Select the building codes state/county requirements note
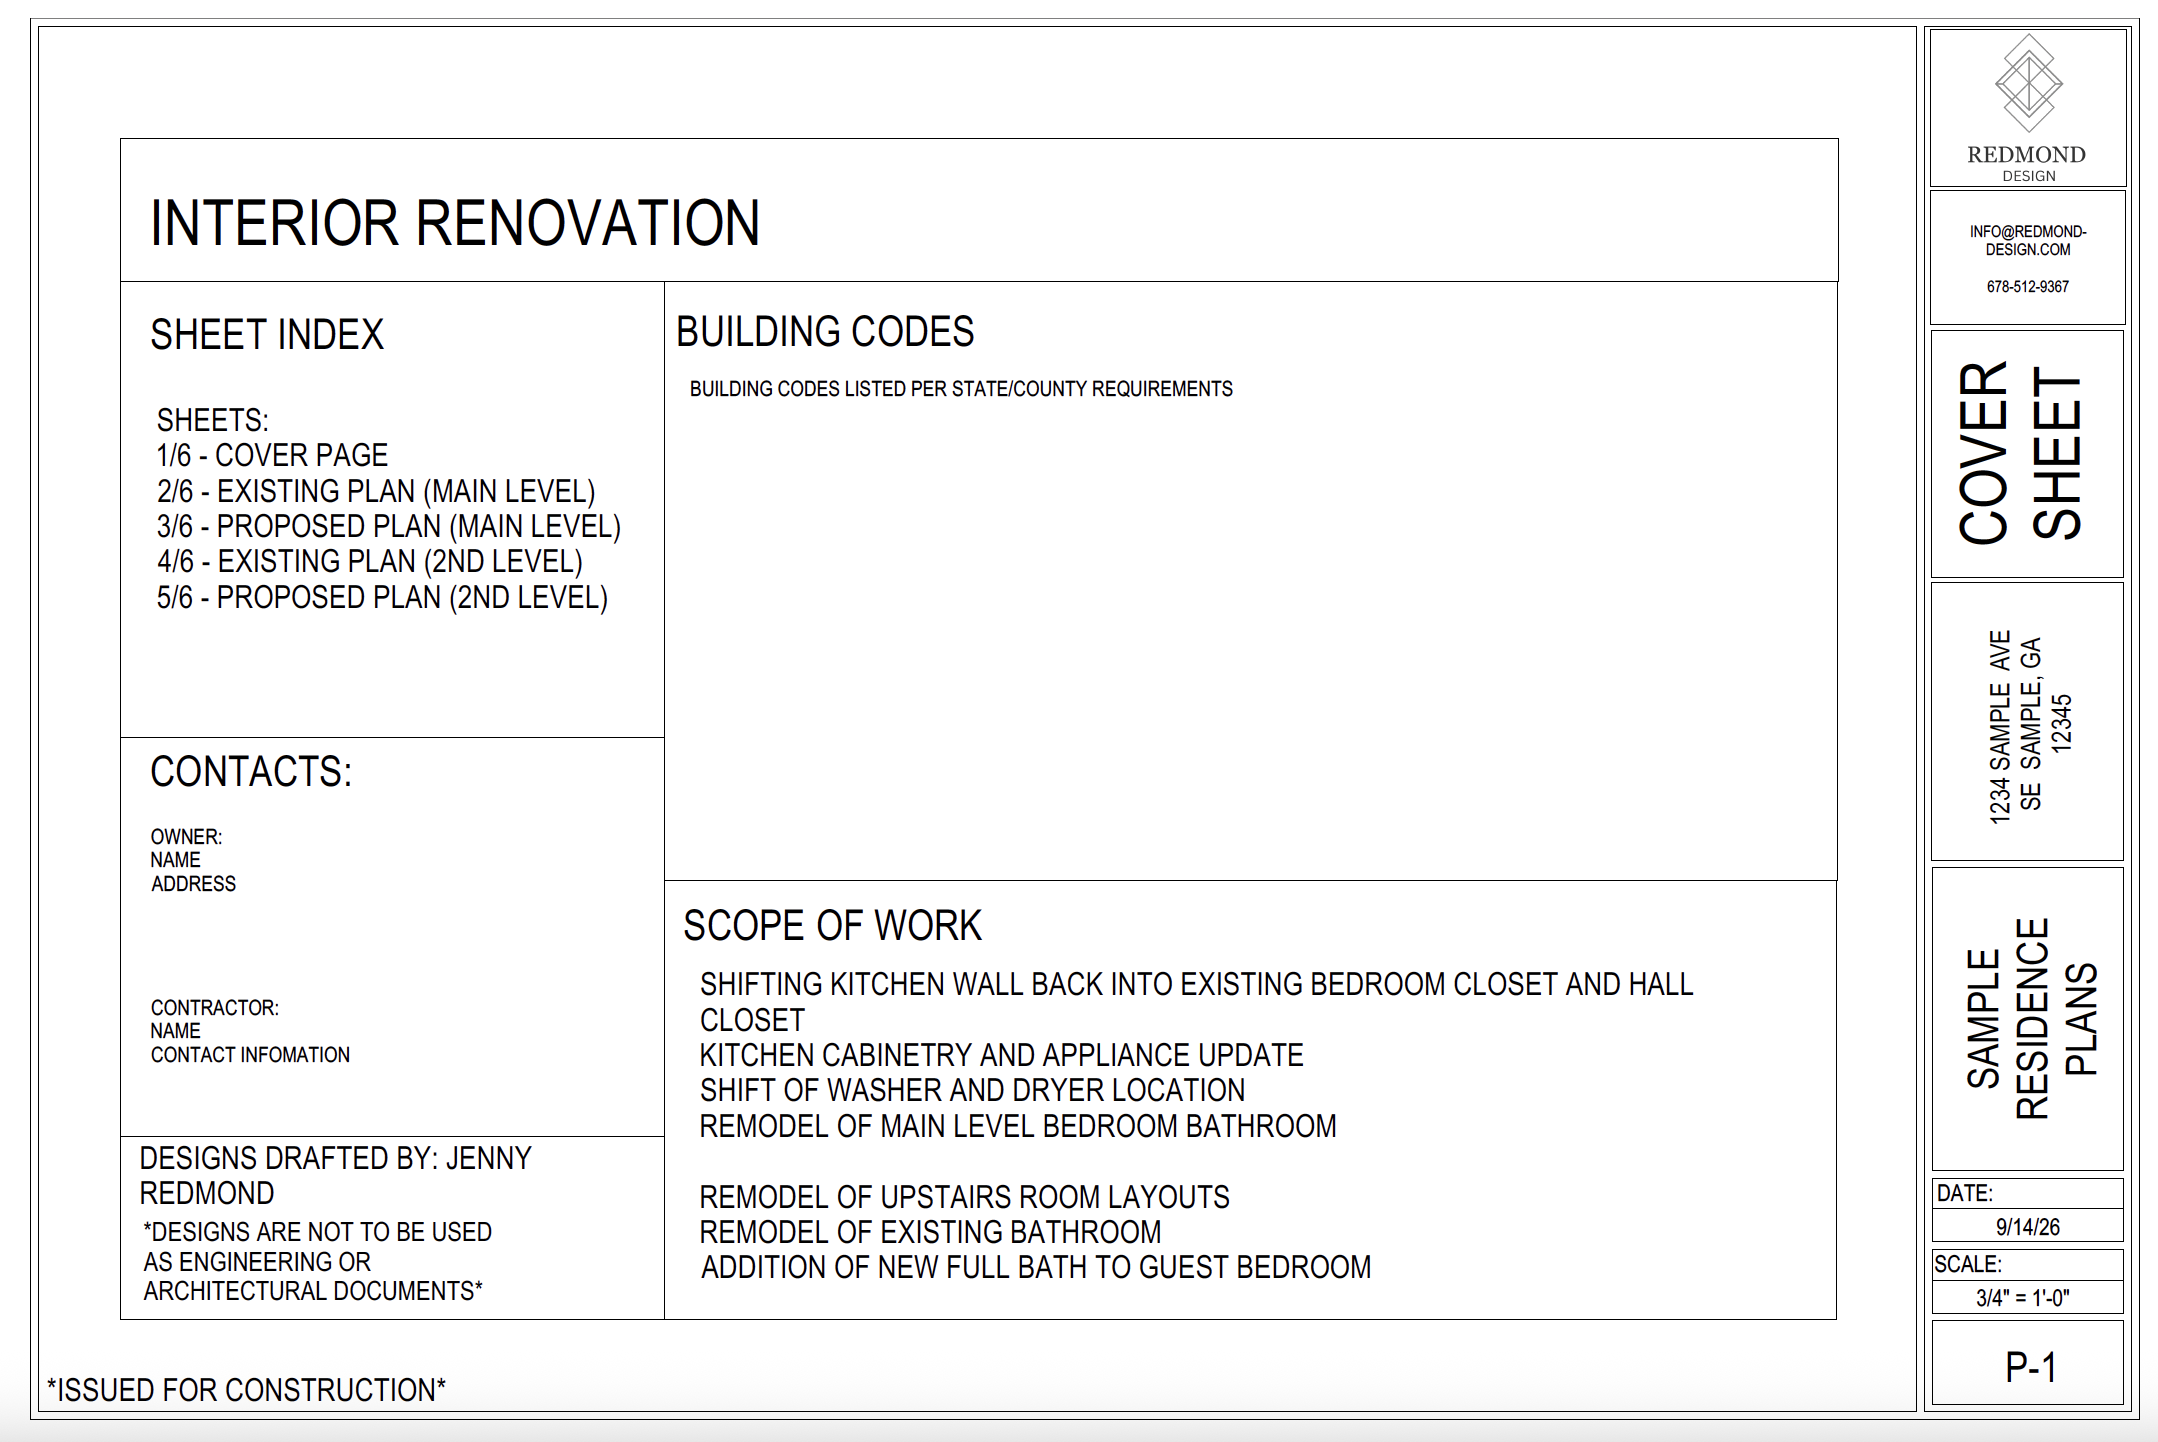 tap(961, 389)
